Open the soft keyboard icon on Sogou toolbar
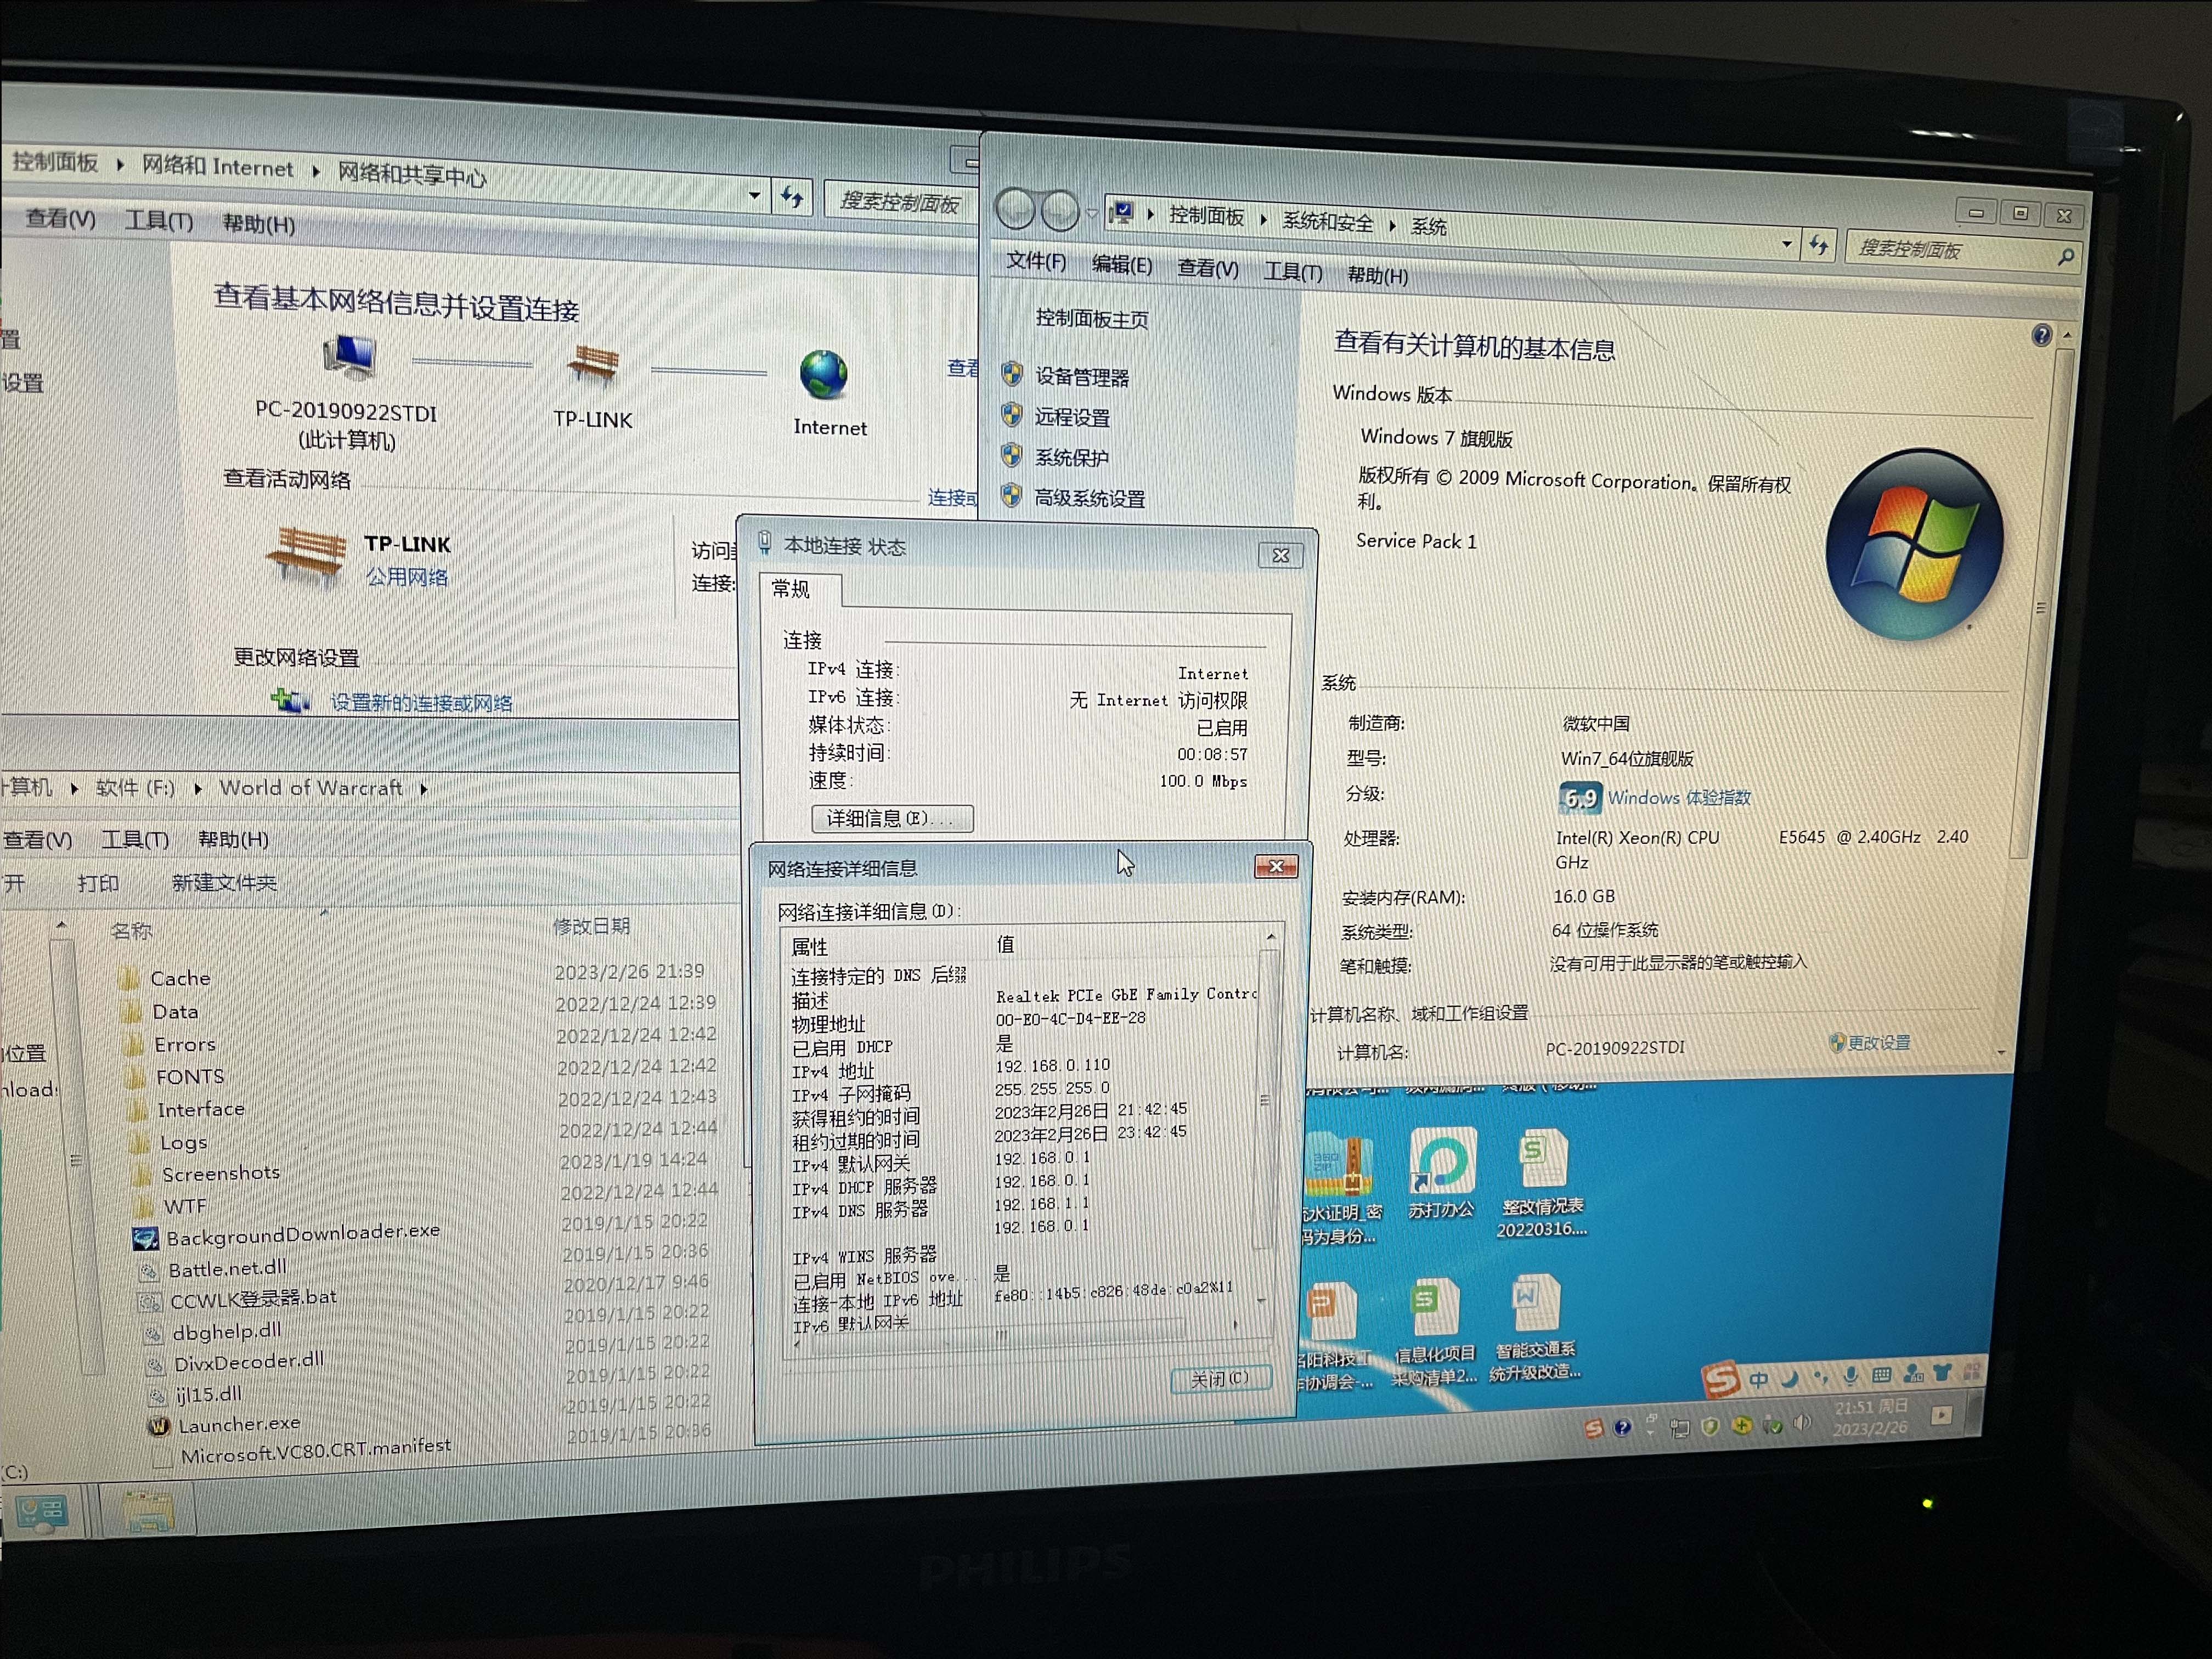 [x=1882, y=1377]
